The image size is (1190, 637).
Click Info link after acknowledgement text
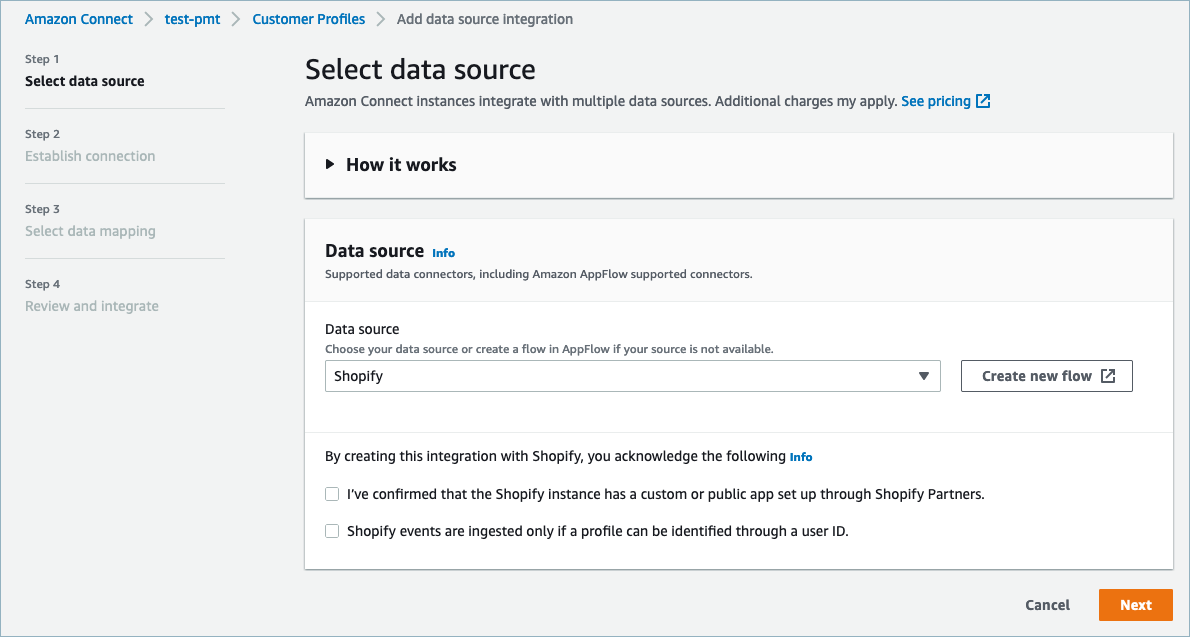coord(801,457)
